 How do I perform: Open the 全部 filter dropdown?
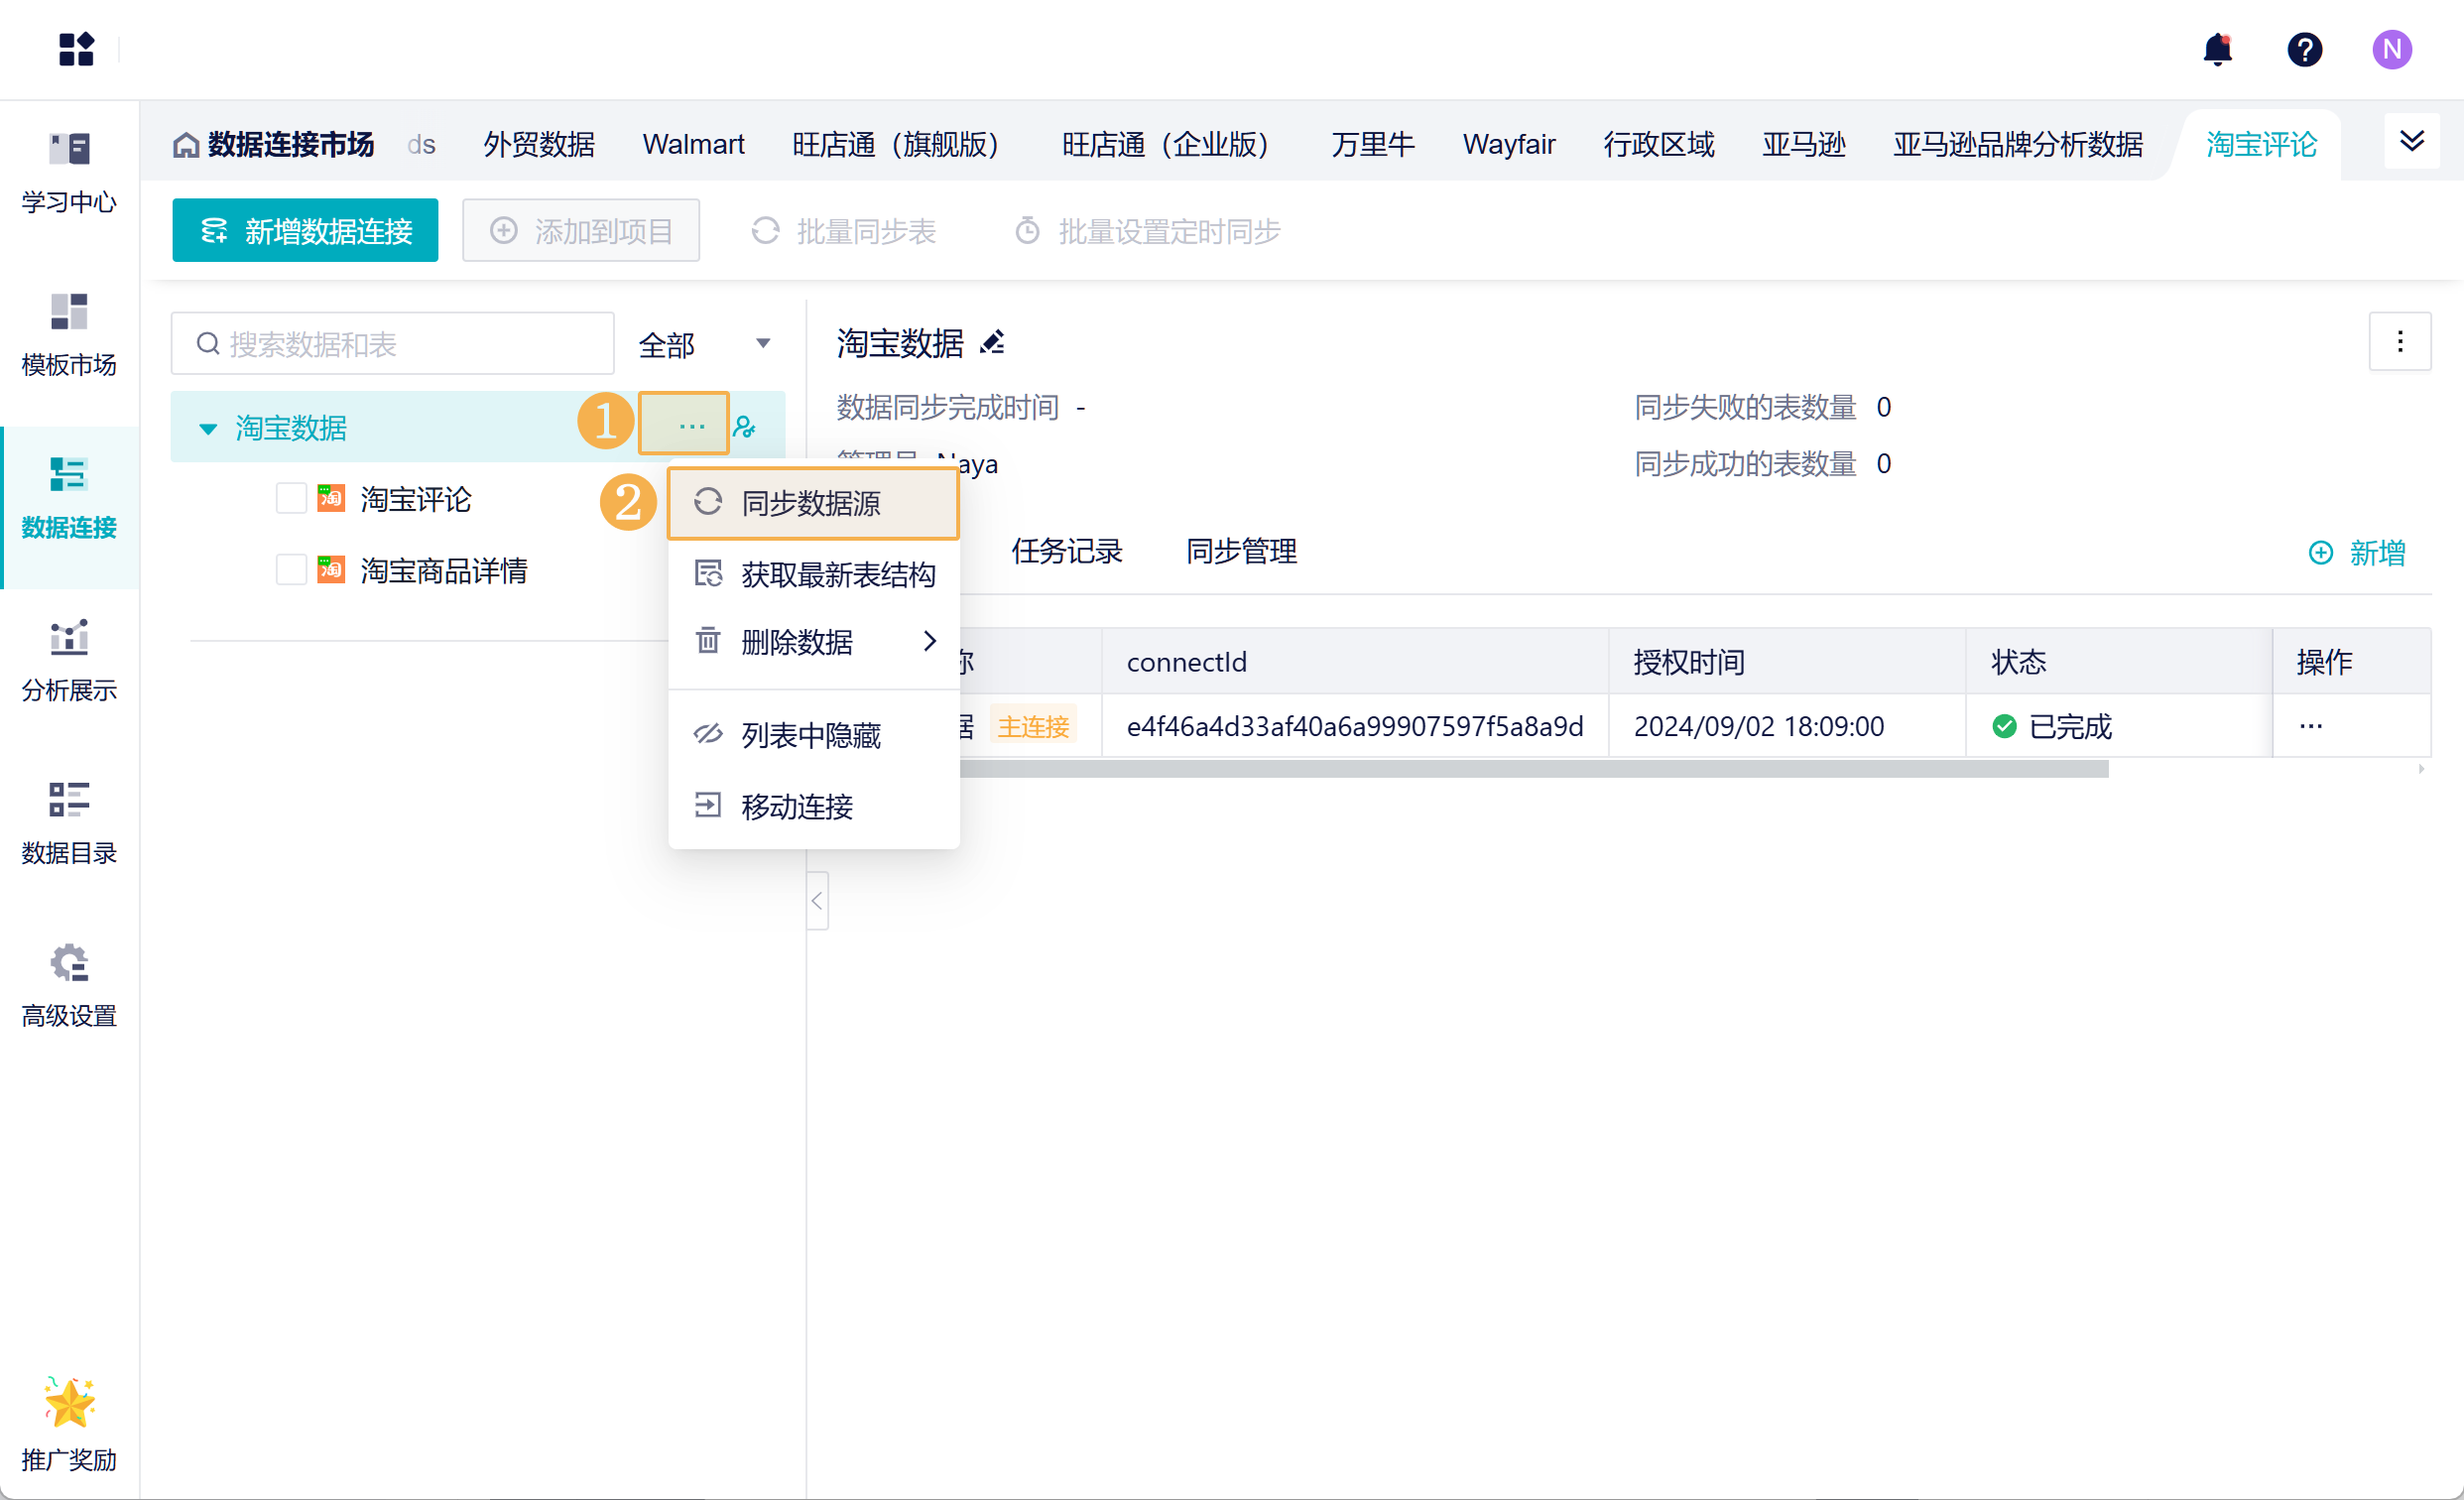tap(704, 344)
